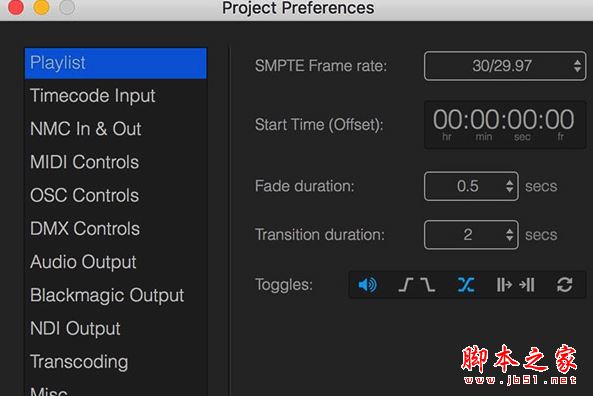Toggle the loop refresh icon
The image size is (593, 396).
[565, 285]
